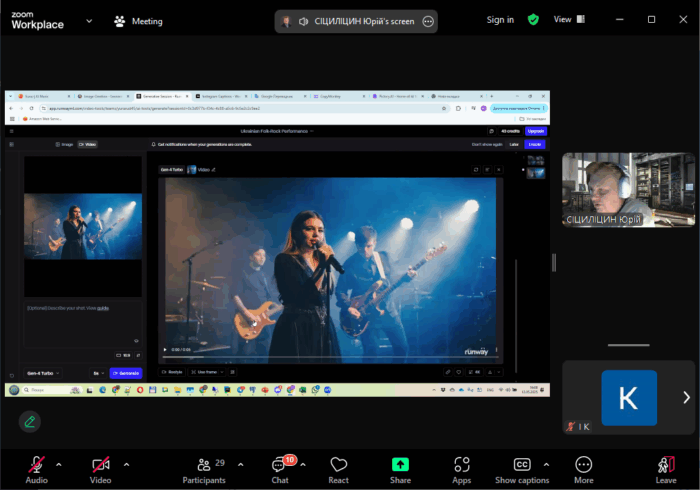The width and height of the screenshot is (700, 490).
Task: Open the View layout menu
Action: pos(567,19)
